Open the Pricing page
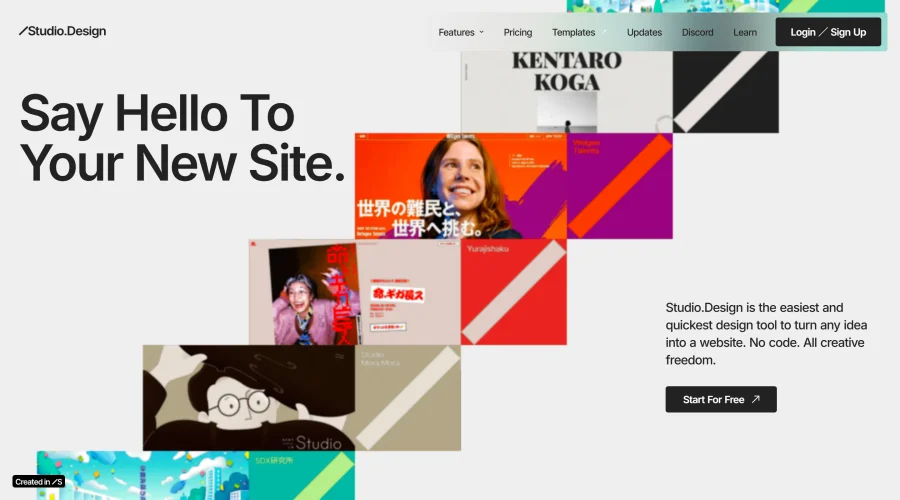Viewport: 900px width, 500px height. click(x=518, y=33)
